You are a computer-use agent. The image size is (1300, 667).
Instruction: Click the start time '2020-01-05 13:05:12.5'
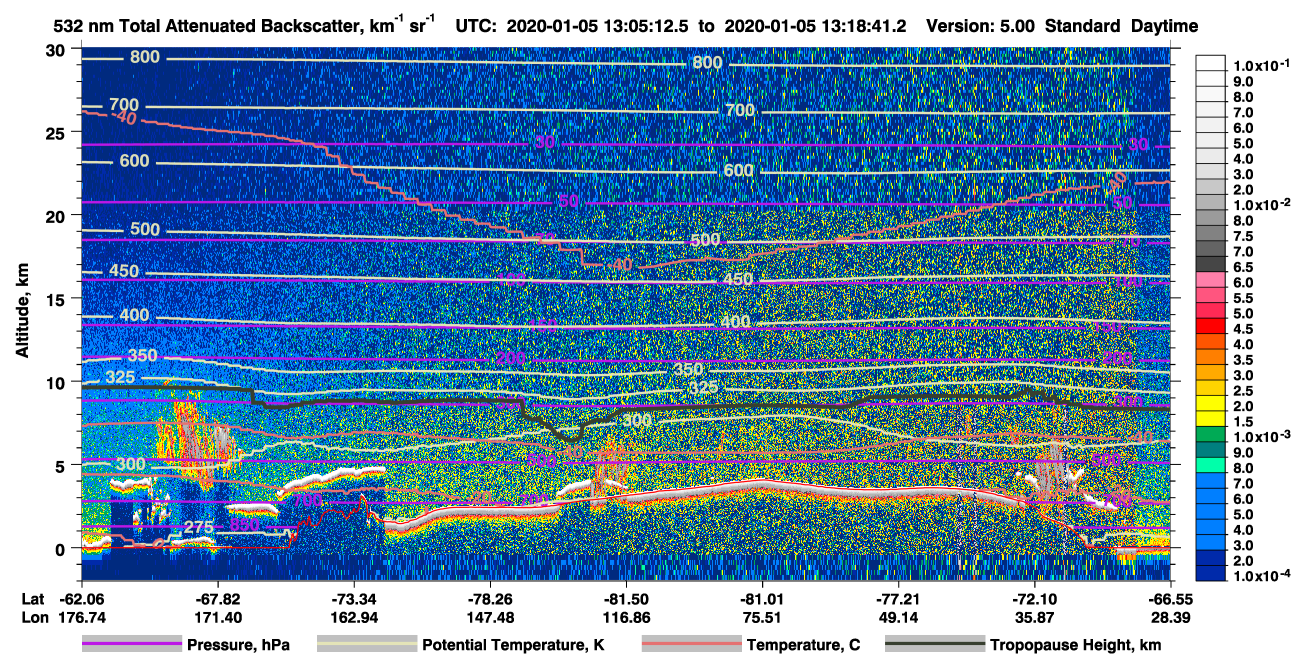coord(598,26)
